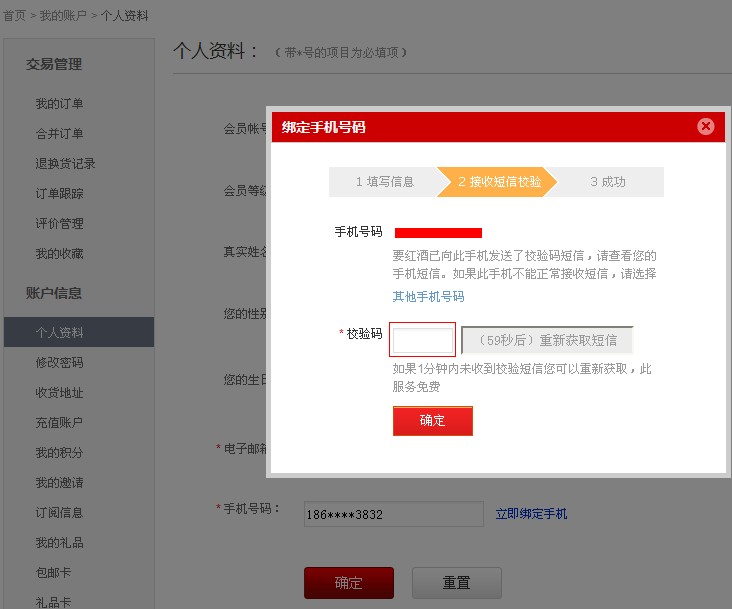Click the 校验码 input field
732x609 pixels.
(422, 340)
